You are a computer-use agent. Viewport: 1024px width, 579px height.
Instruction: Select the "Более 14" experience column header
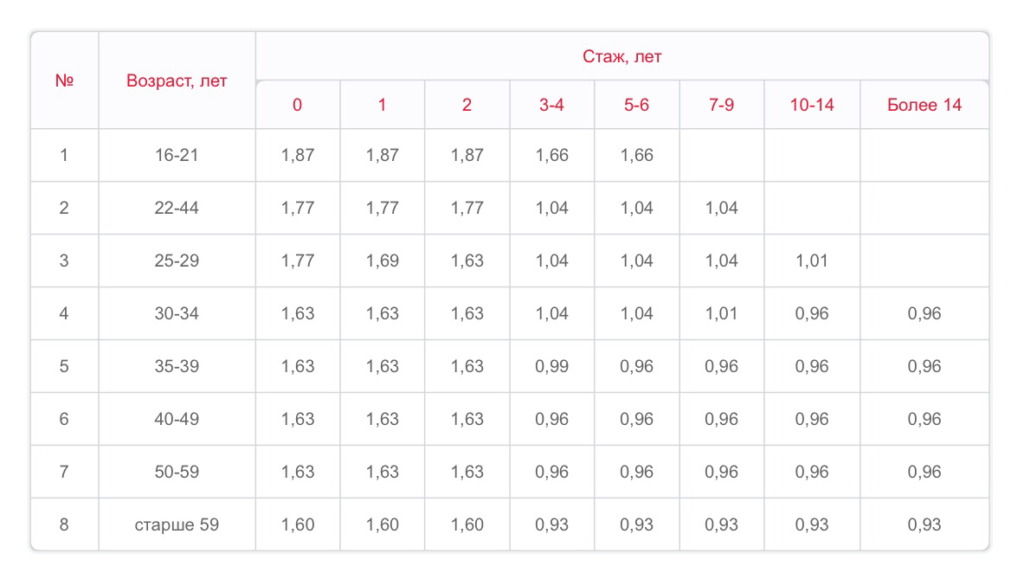click(924, 105)
